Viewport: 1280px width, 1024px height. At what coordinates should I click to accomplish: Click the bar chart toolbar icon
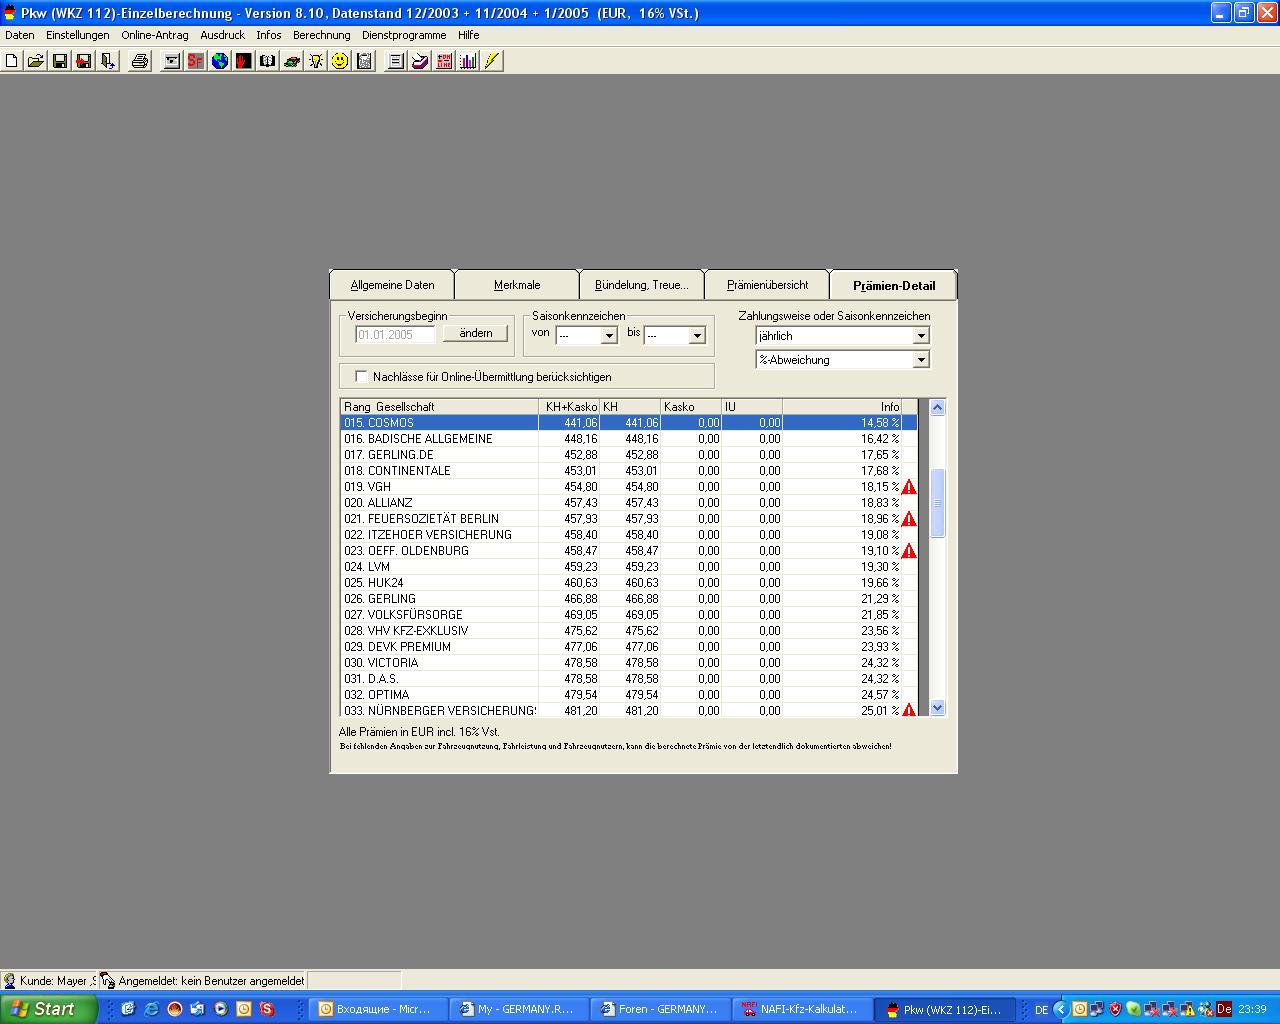(x=468, y=61)
